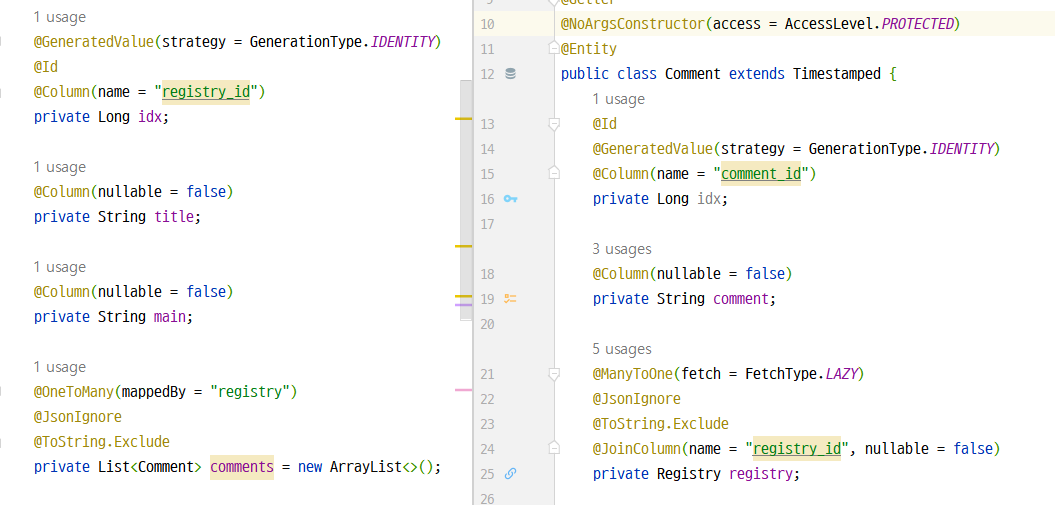Click the PROTECTED access level constant

pyautogui.click(x=917, y=24)
